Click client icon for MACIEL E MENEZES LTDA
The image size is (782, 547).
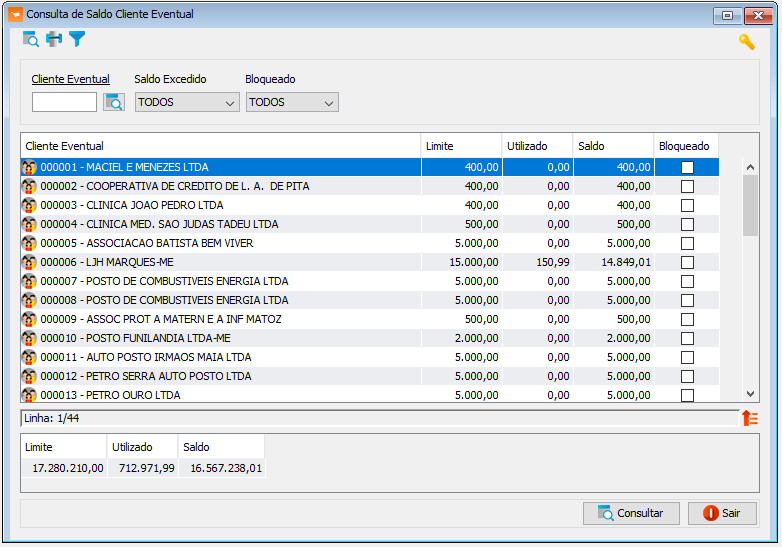point(29,168)
